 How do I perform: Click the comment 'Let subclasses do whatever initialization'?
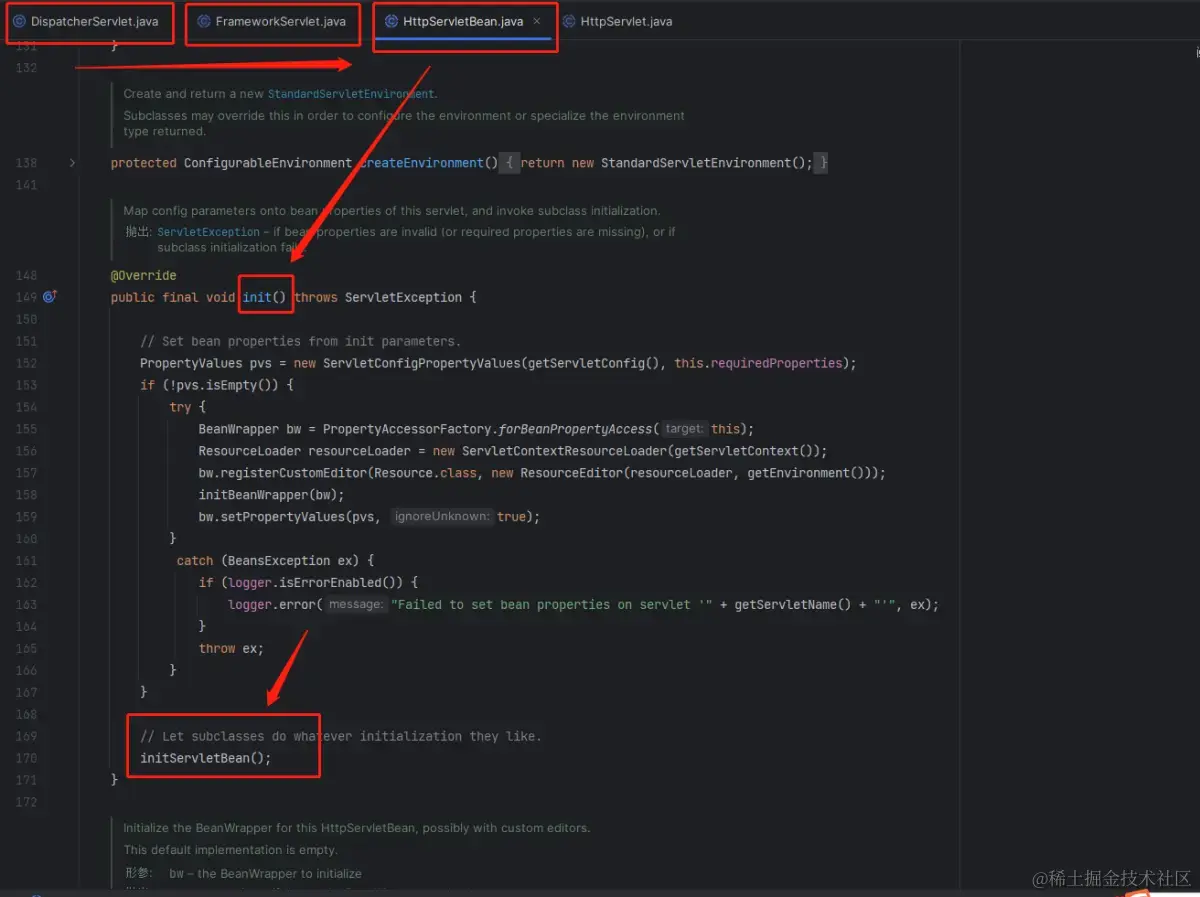click(x=341, y=736)
